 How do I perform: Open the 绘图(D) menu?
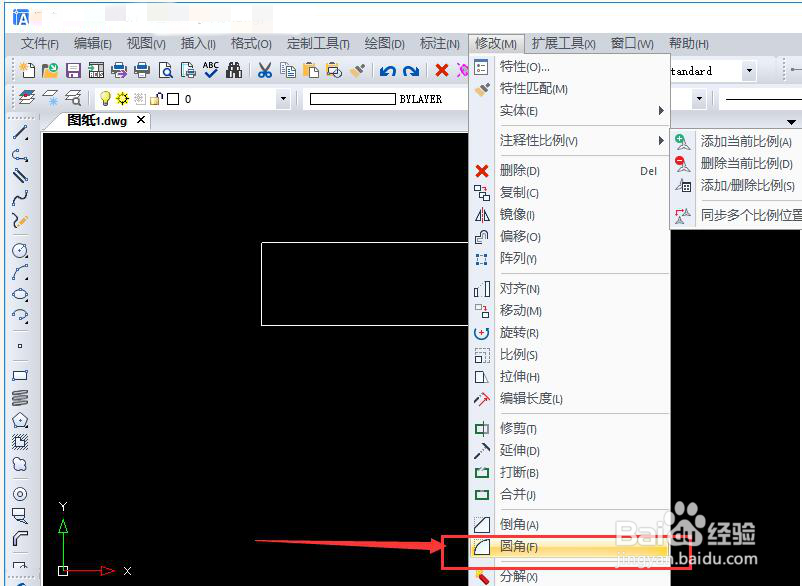[385, 44]
